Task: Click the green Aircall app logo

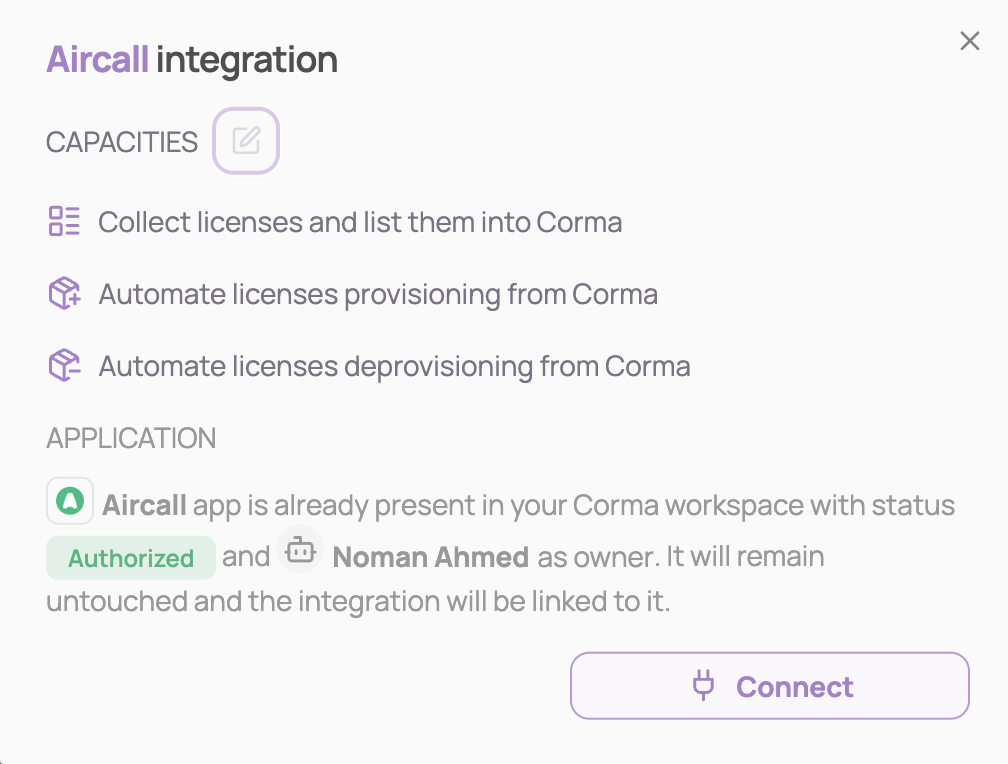Action: pyautogui.click(x=70, y=502)
